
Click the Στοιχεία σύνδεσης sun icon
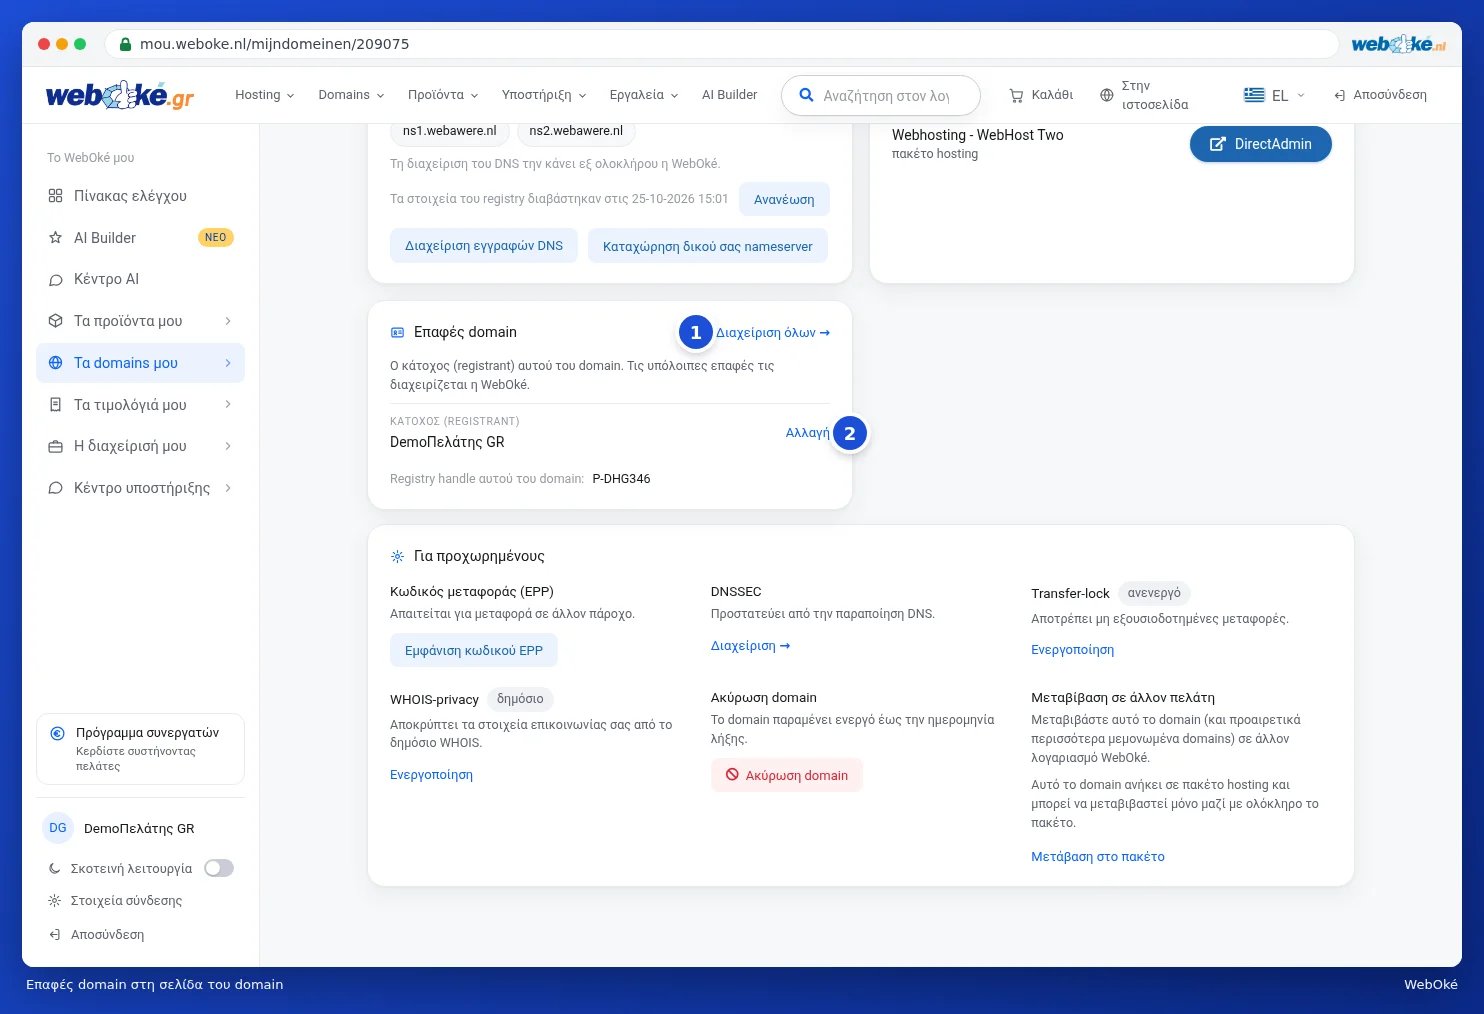tap(55, 901)
